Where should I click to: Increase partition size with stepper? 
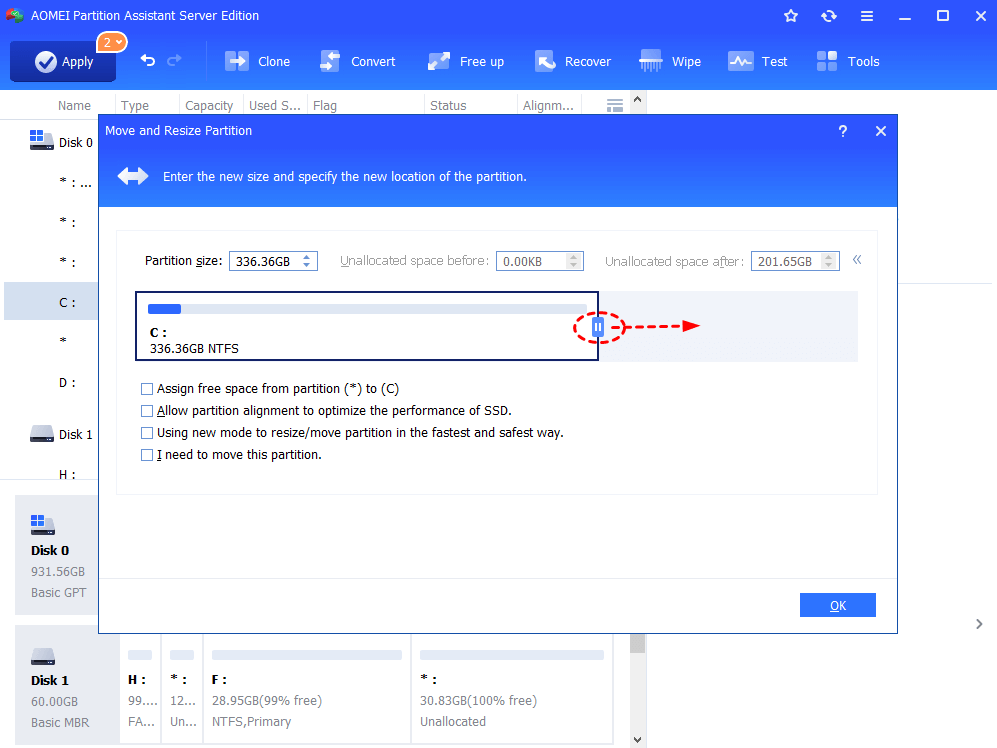306,257
